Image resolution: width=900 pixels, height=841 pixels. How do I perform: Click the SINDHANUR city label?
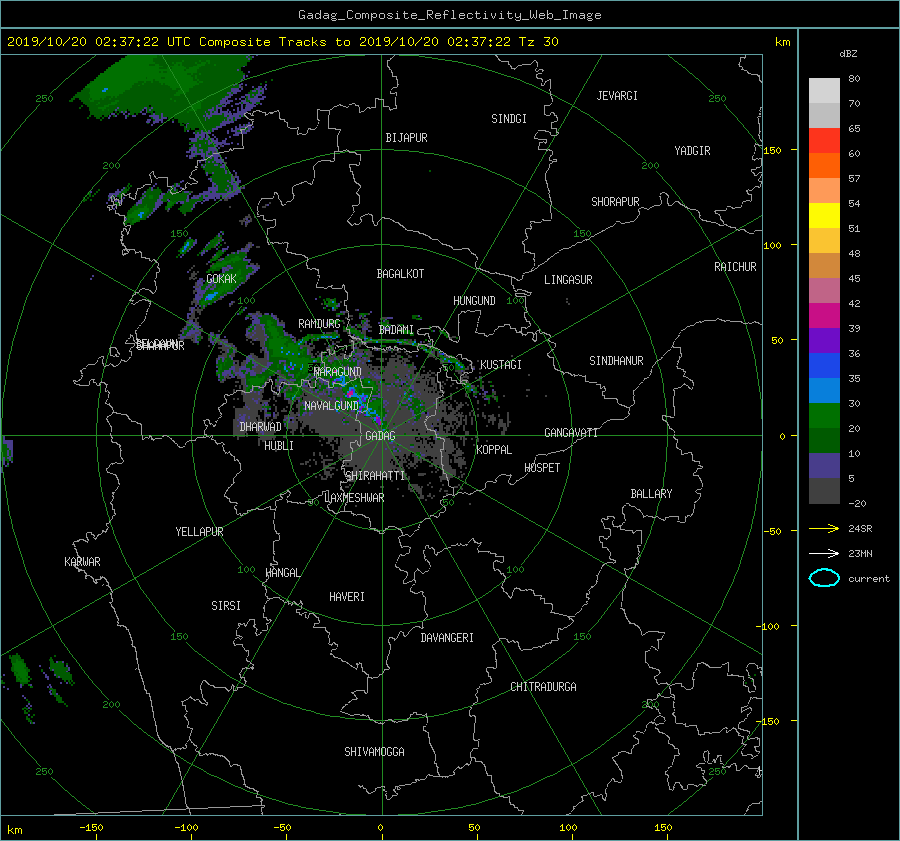pos(616,361)
